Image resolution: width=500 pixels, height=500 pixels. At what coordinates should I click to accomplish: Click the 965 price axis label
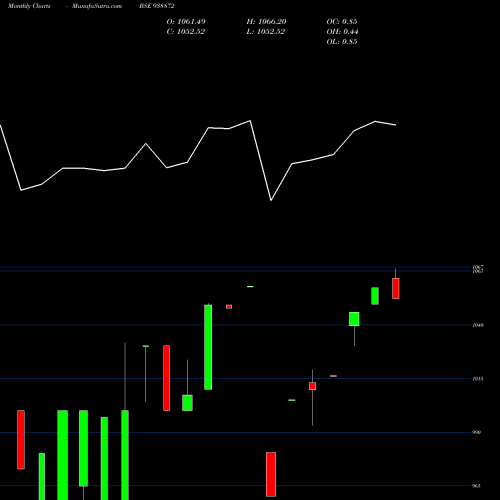pos(477,486)
